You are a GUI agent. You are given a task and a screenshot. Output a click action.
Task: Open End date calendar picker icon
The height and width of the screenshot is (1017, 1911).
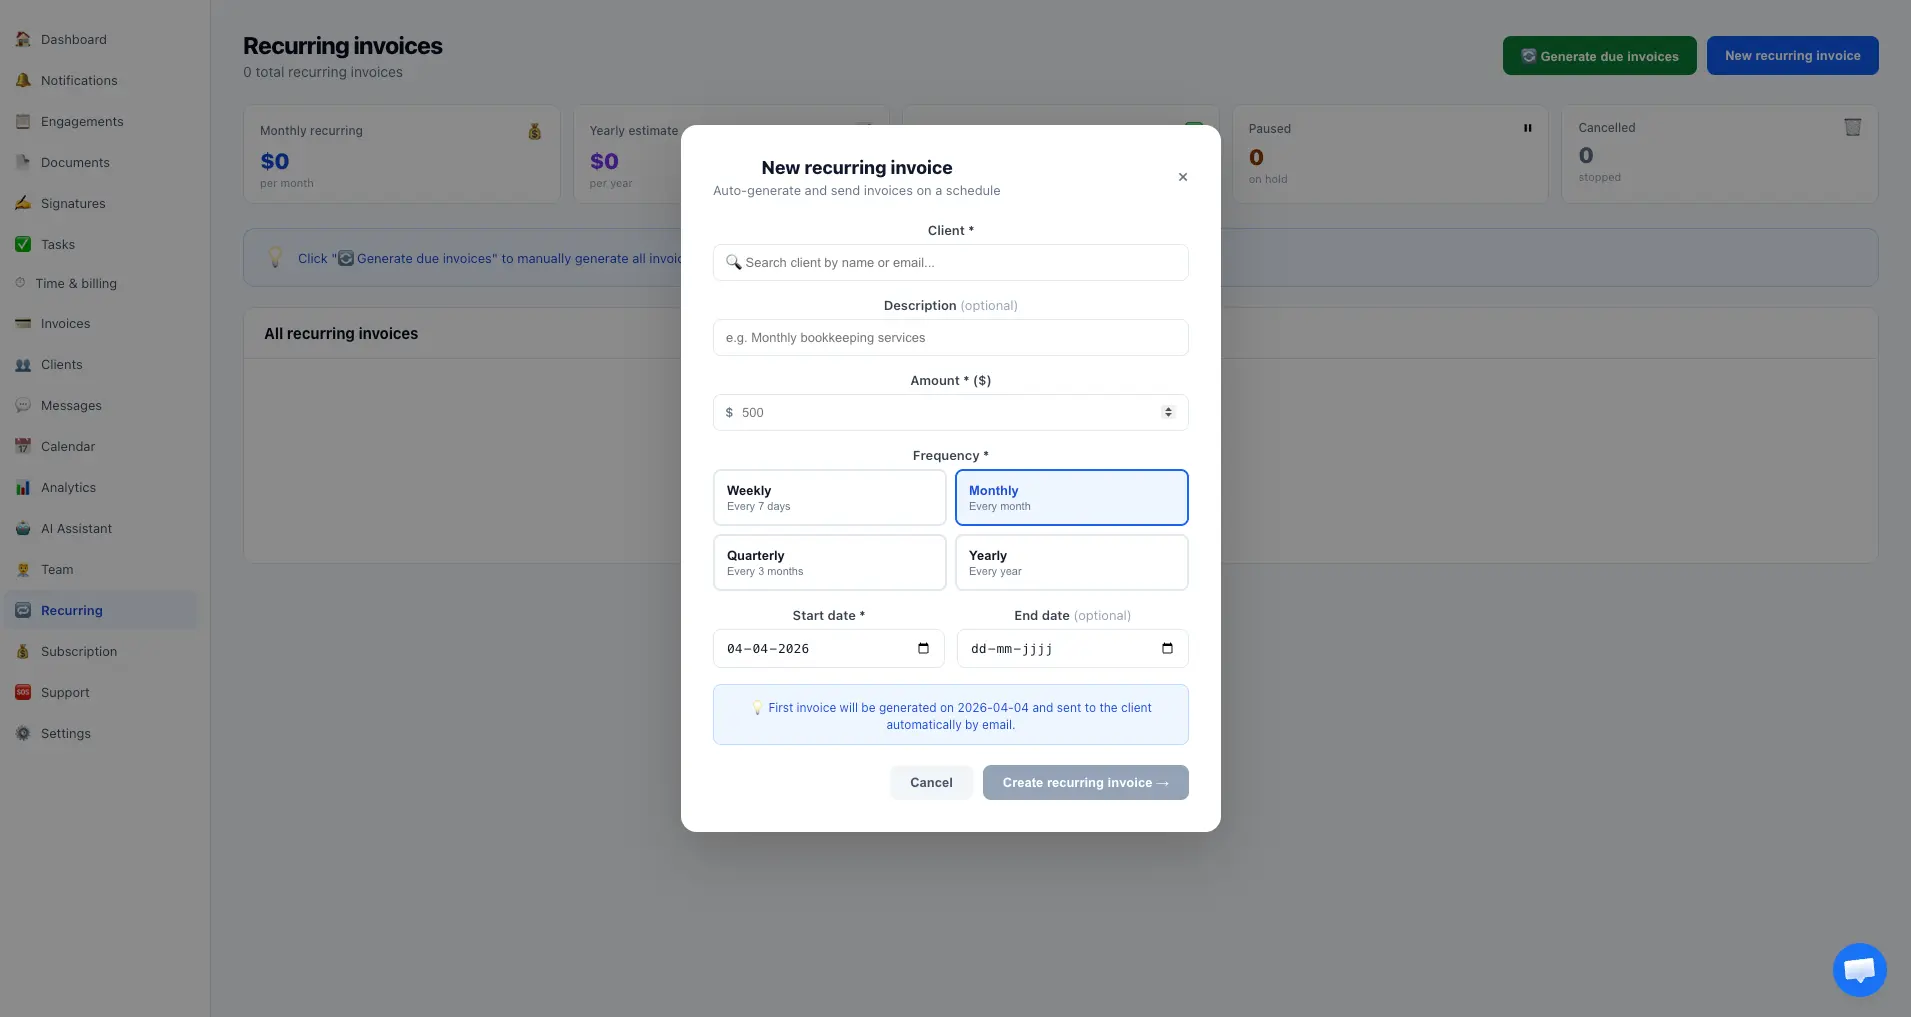pyautogui.click(x=1167, y=648)
